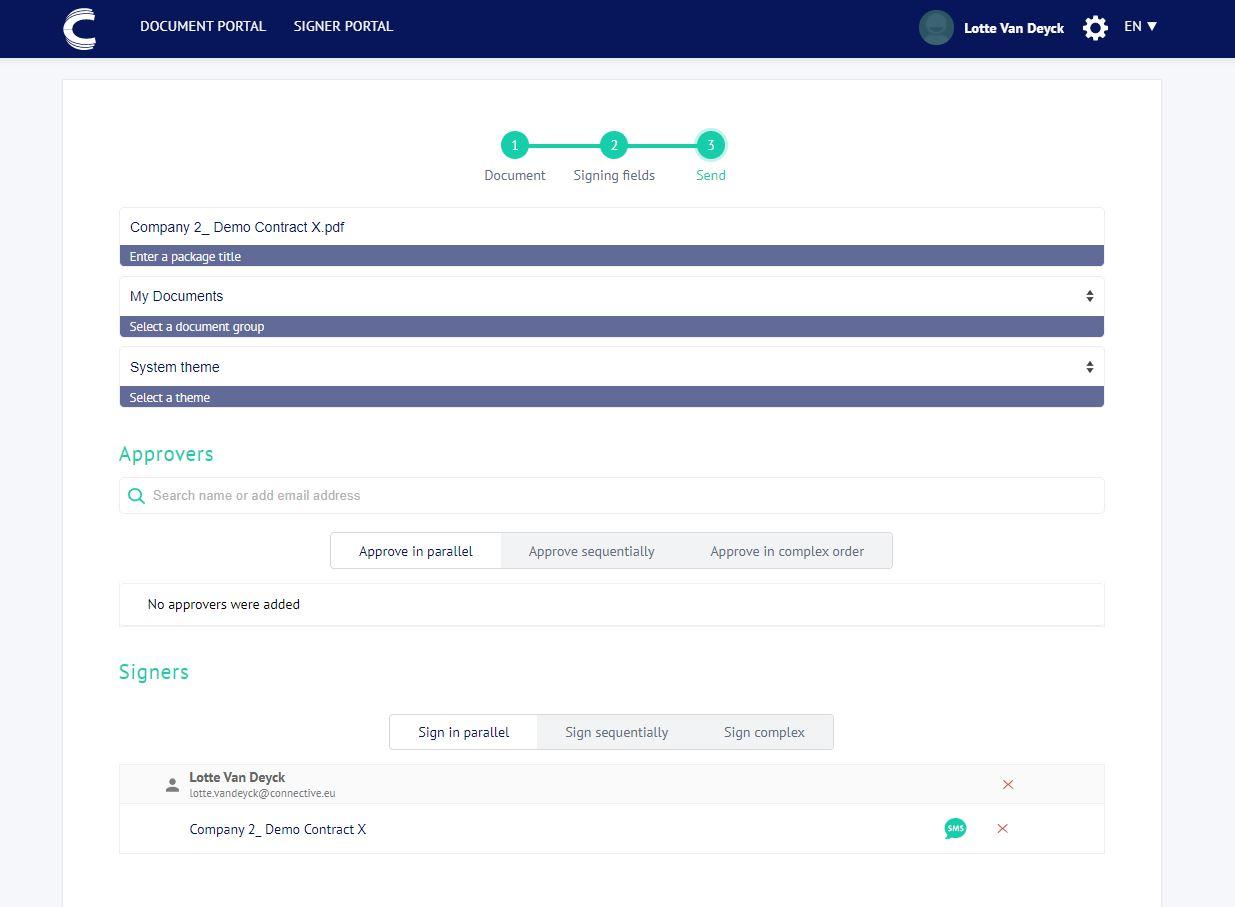The width and height of the screenshot is (1235, 907).
Task: Click the person icon beside Lotte Van Deyck
Action: (x=172, y=785)
